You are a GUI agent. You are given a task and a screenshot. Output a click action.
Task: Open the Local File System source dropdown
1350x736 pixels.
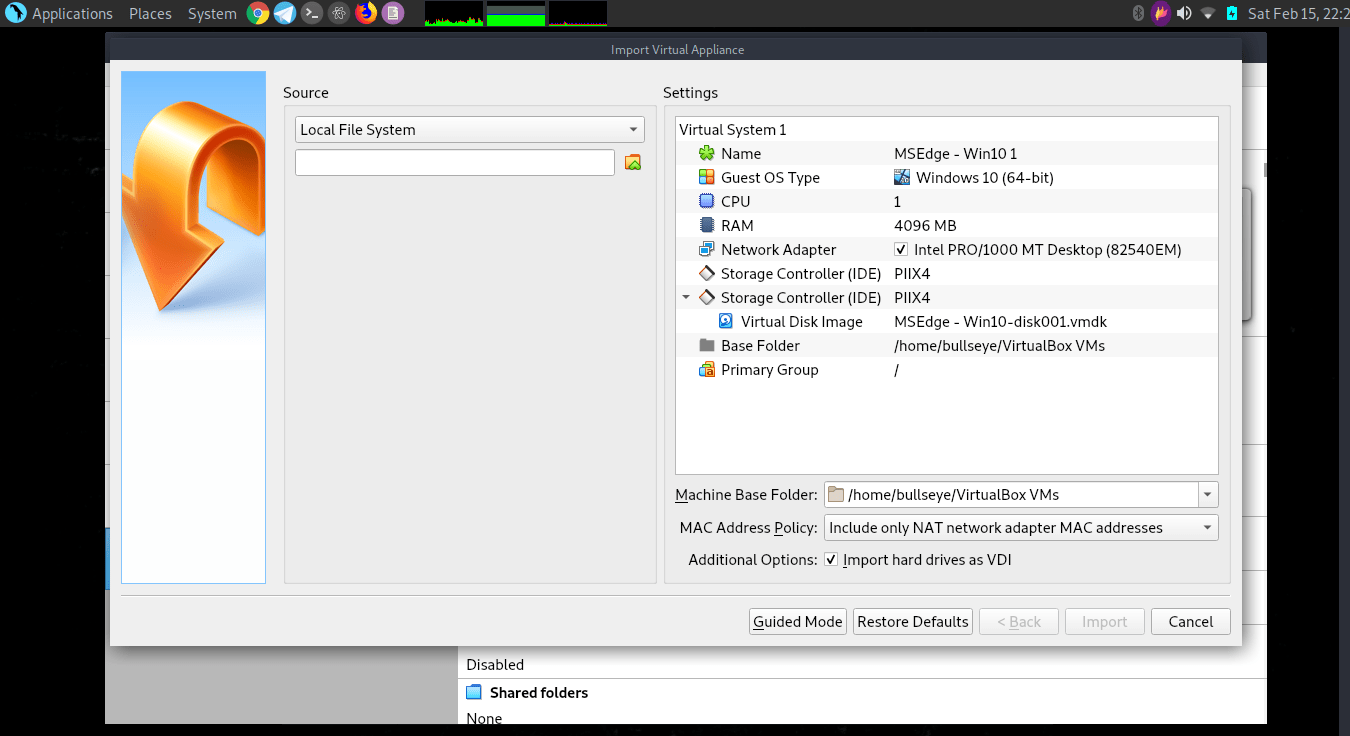pos(470,130)
